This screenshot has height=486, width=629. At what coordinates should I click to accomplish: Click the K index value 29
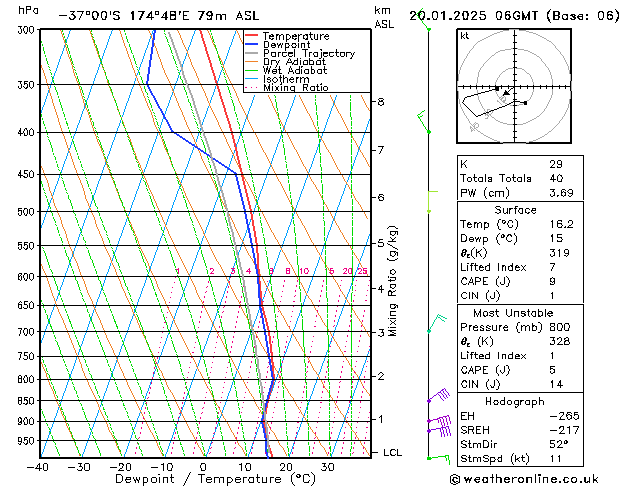point(556,164)
